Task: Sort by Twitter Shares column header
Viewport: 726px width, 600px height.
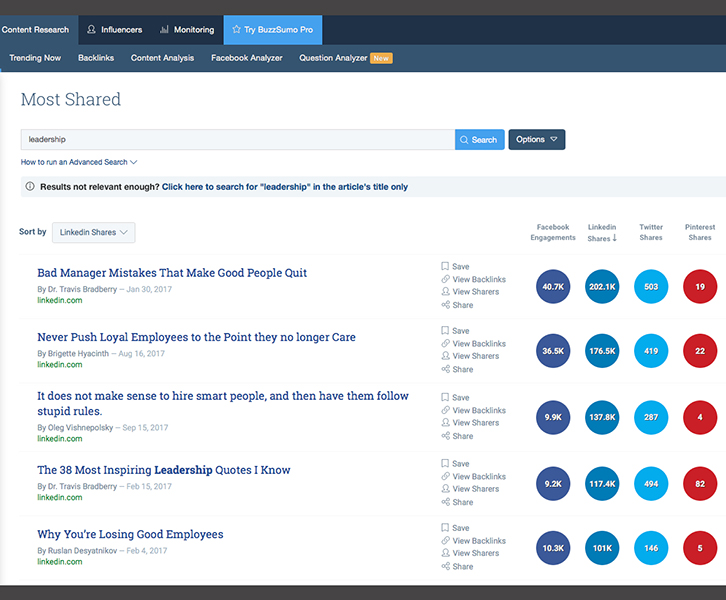Action: (x=651, y=232)
